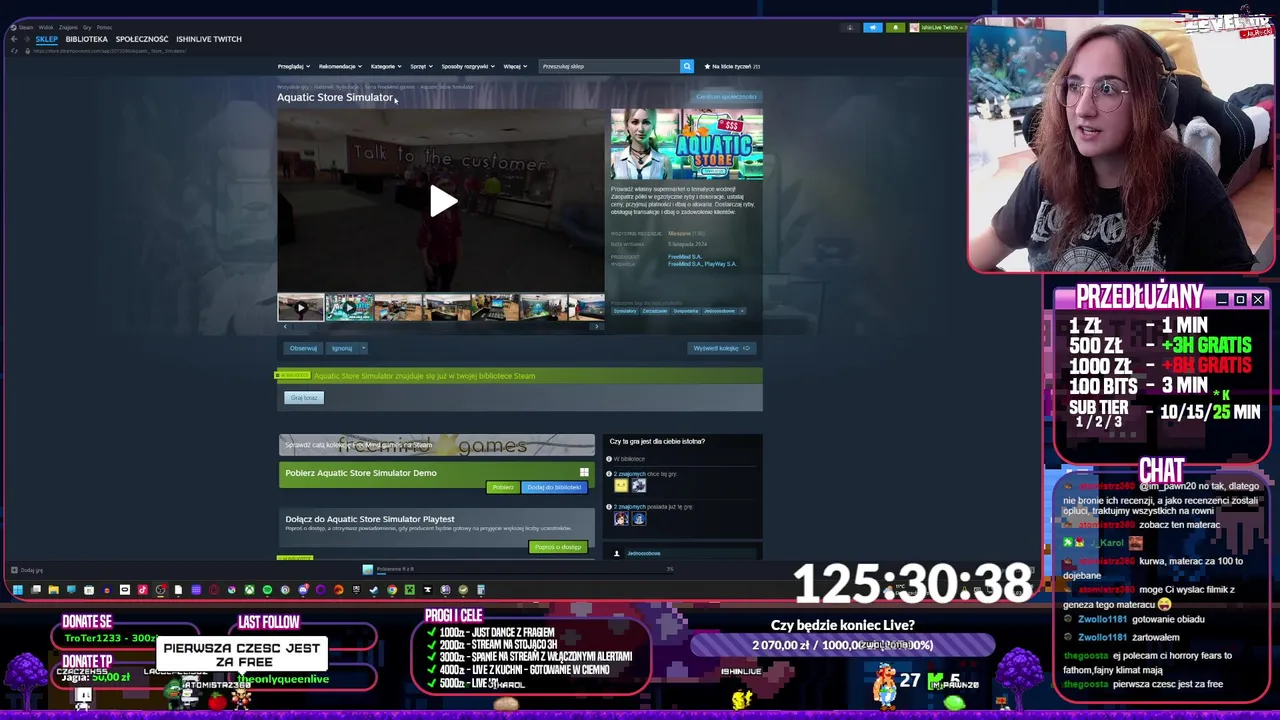Open the Więcej dropdown menu
Image resolution: width=1280 pixels, height=720 pixels.
point(514,66)
